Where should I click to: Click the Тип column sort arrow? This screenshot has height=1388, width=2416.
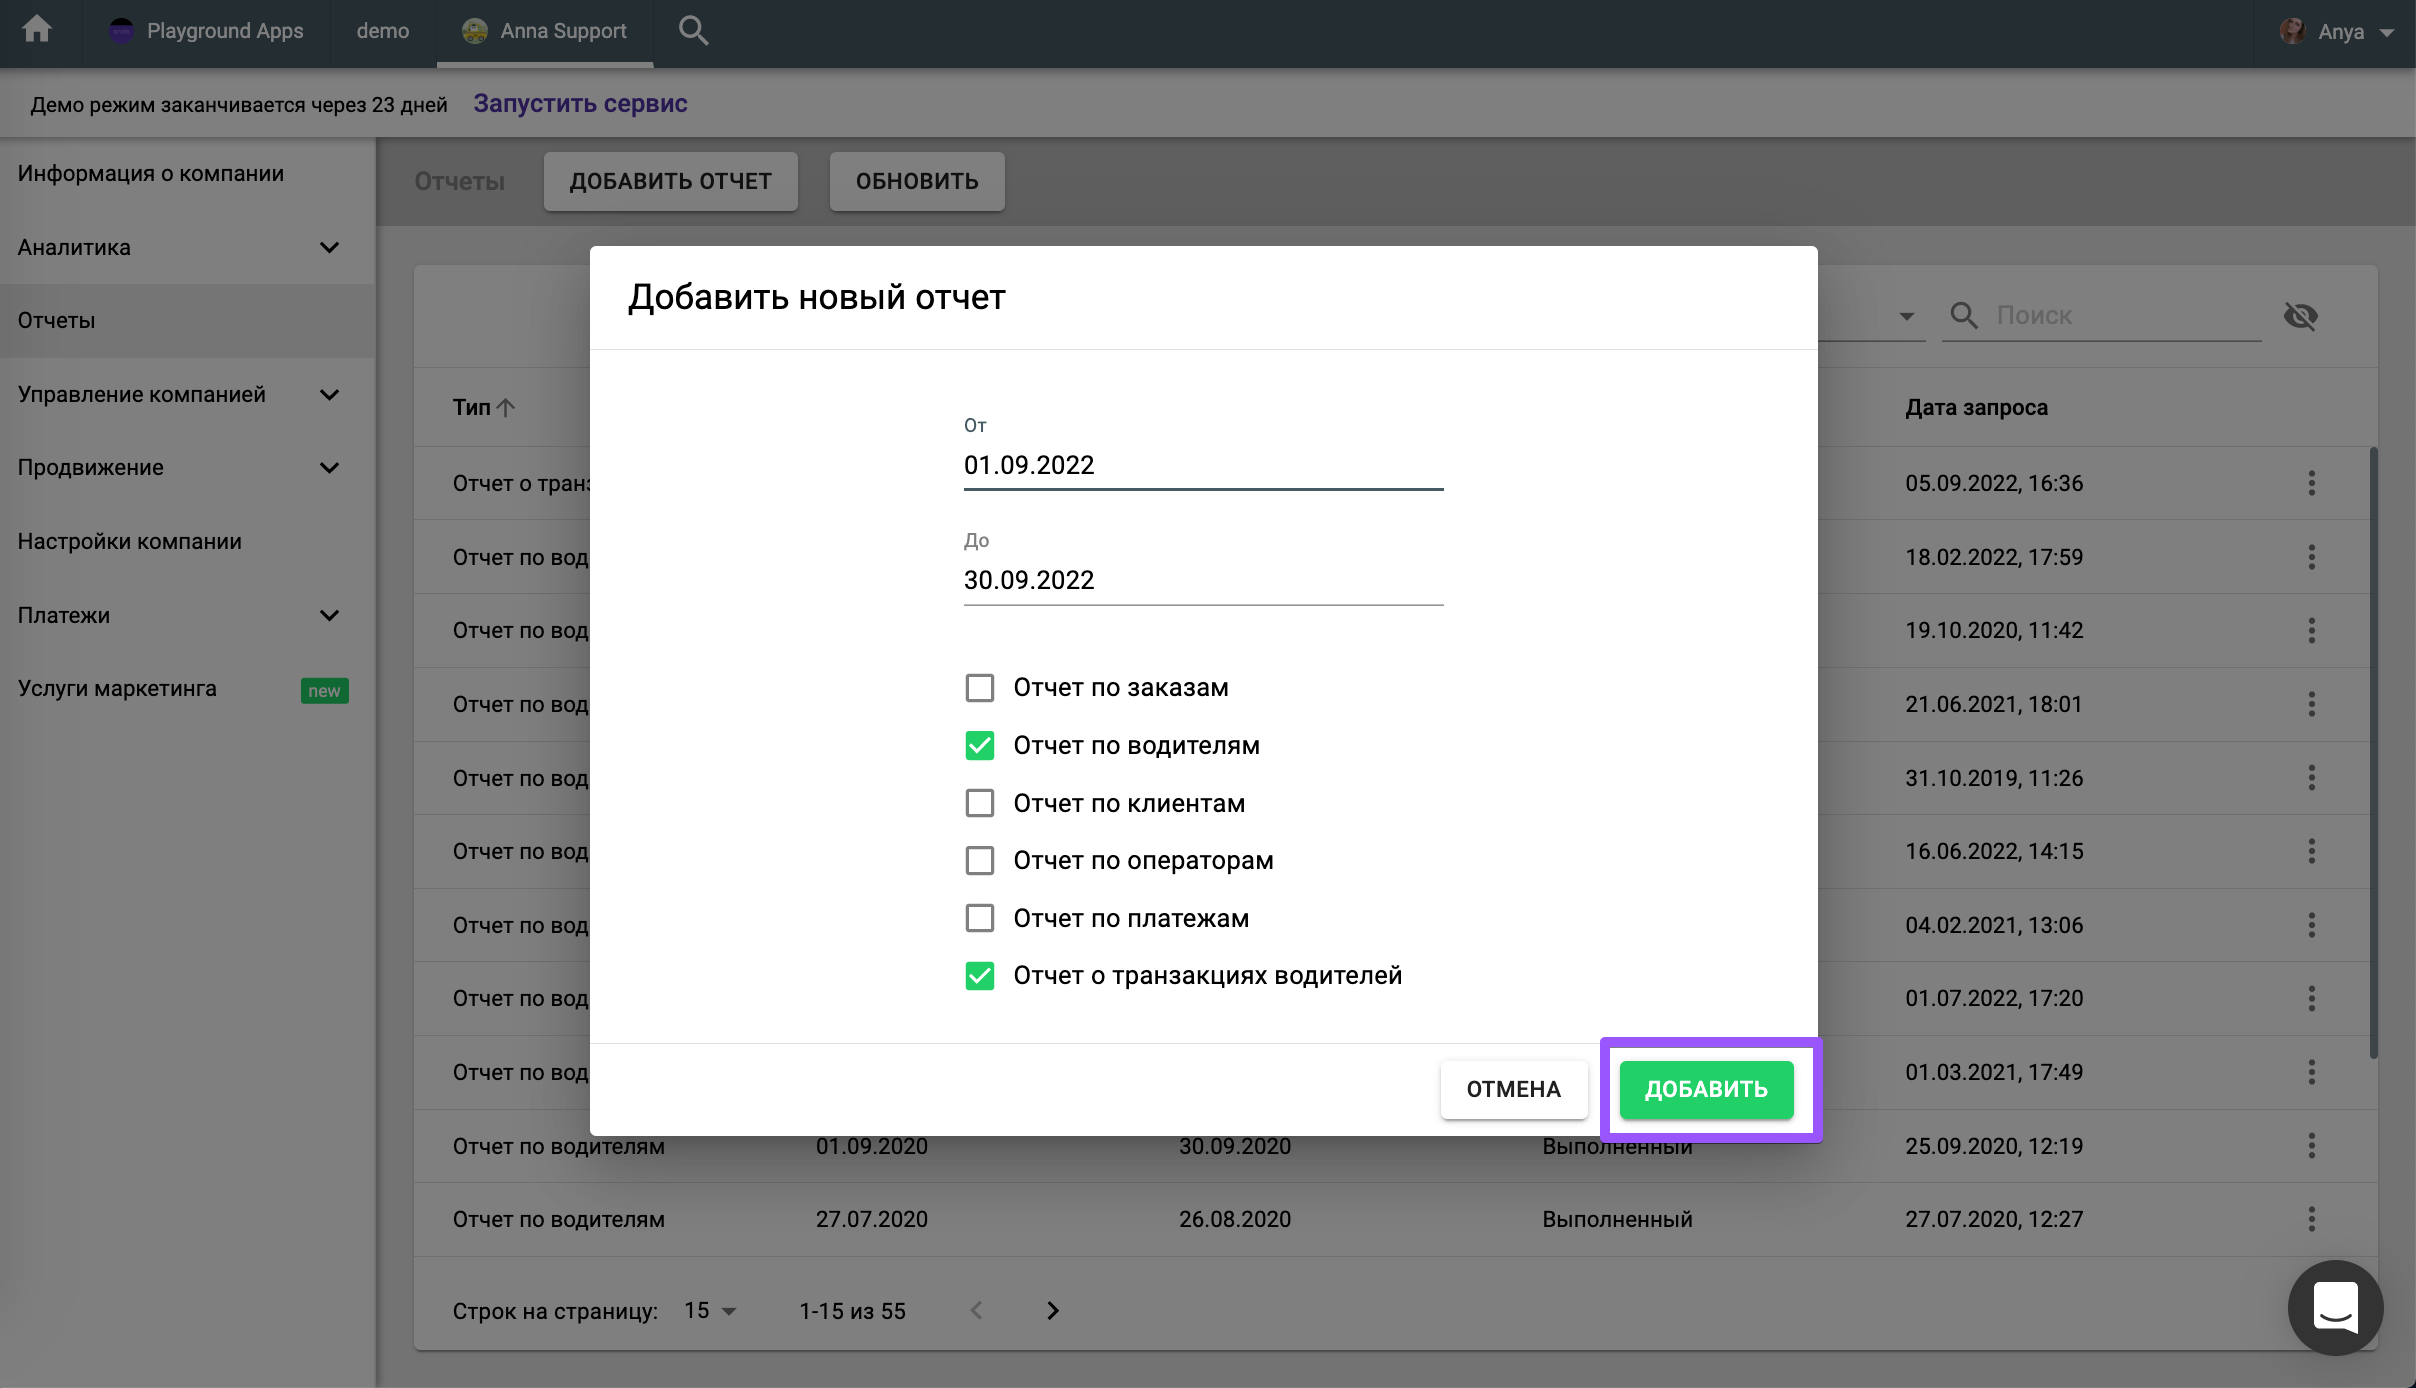[506, 407]
